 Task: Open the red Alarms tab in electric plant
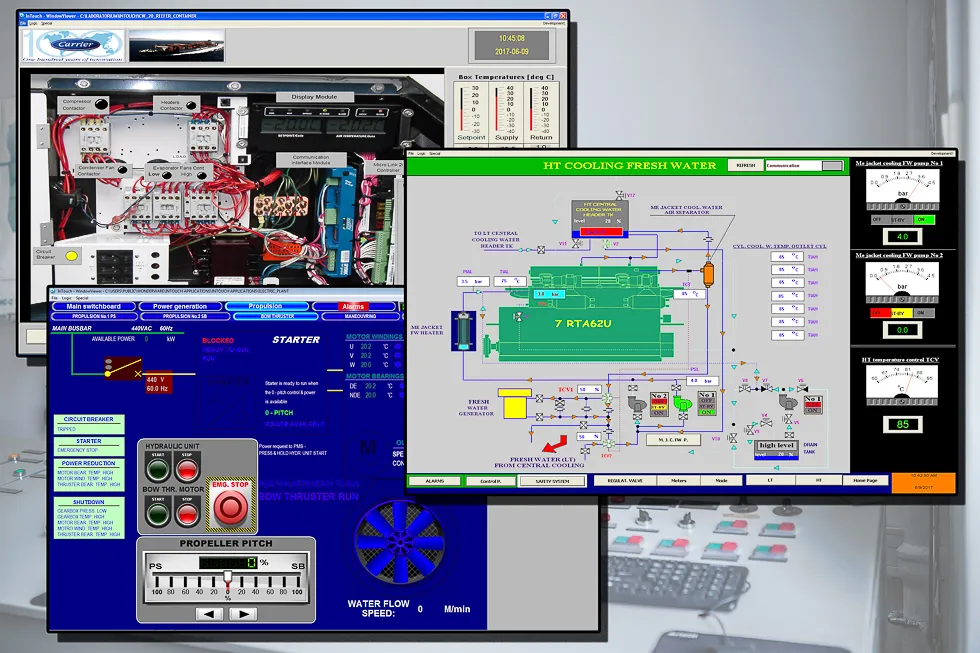pos(354,306)
